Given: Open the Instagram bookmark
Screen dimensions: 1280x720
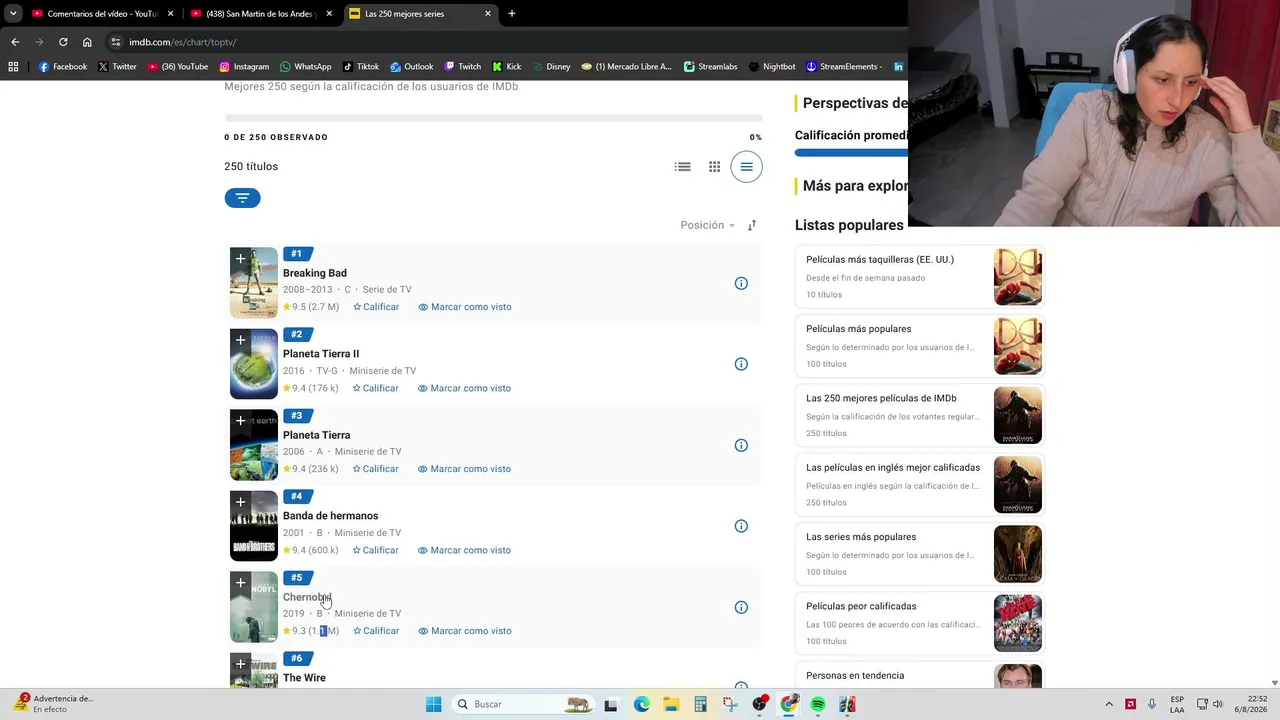Looking at the screenshot, I should [244, 67].
